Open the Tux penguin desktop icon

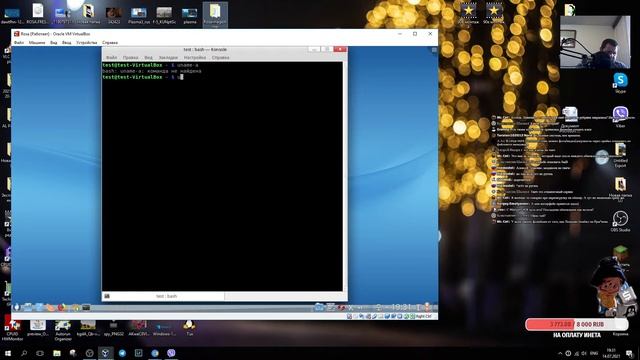tap(189, 327)
